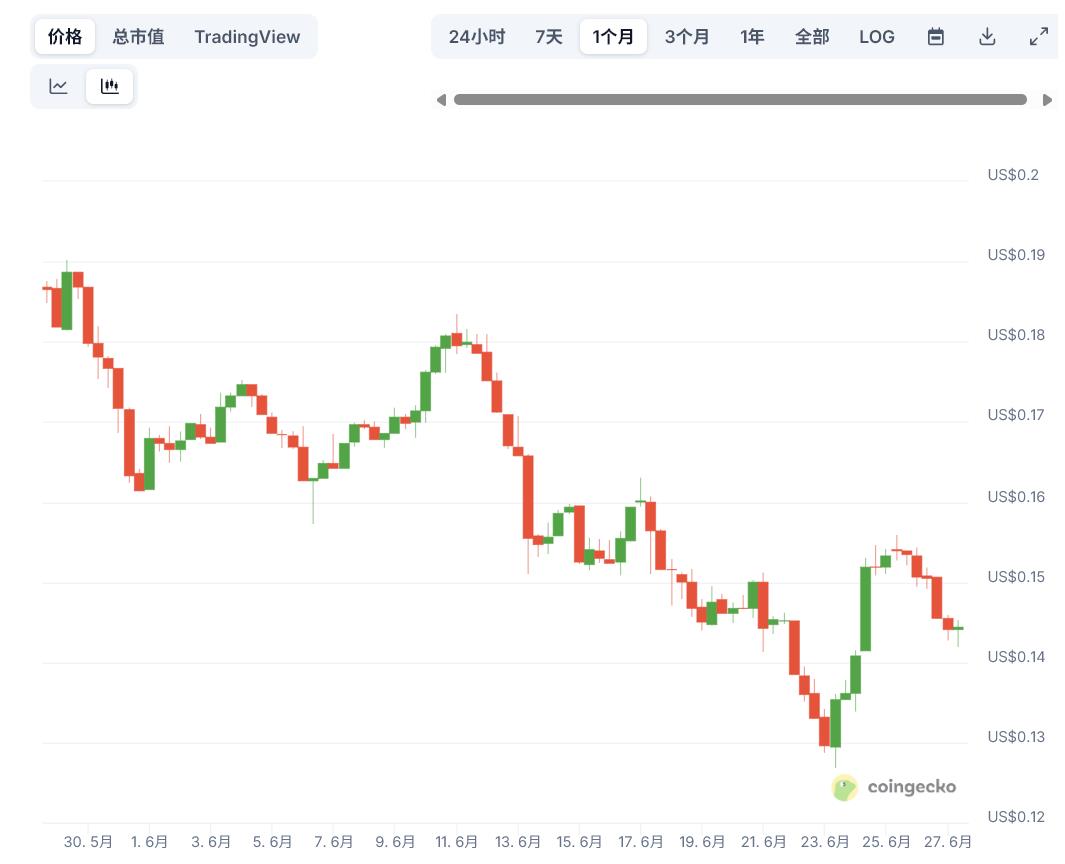Toggle LOG scale on the chart
This screenshot has width=1065, height=864.
pyautogui.click(x=877, y=37)
